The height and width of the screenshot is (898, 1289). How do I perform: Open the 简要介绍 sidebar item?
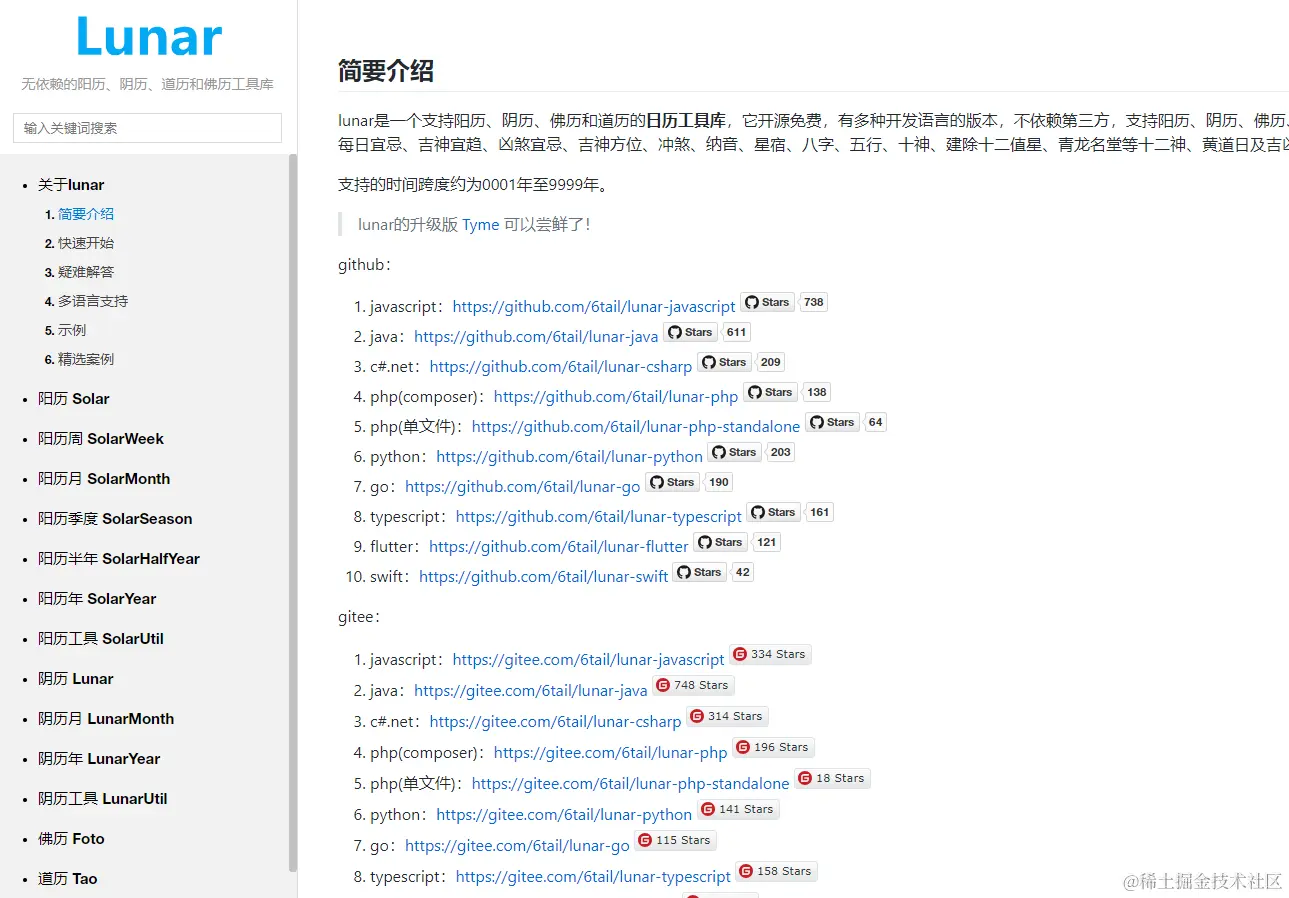point(86,214)
